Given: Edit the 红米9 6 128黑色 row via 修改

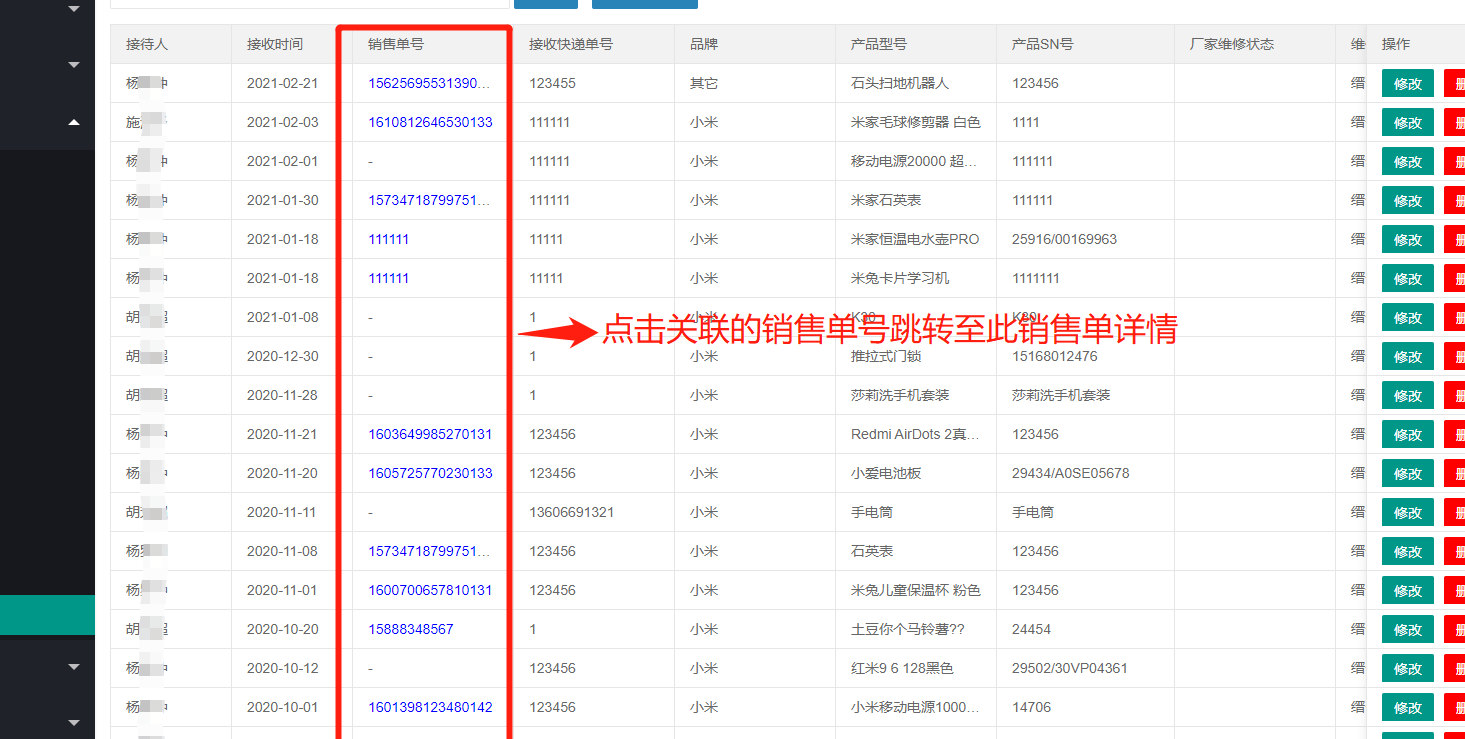Looking at the screenshot, I should [x=1408, y=669].
